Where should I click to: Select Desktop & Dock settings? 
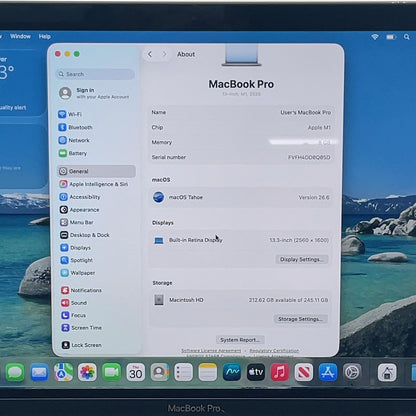(x=85, y=235)
